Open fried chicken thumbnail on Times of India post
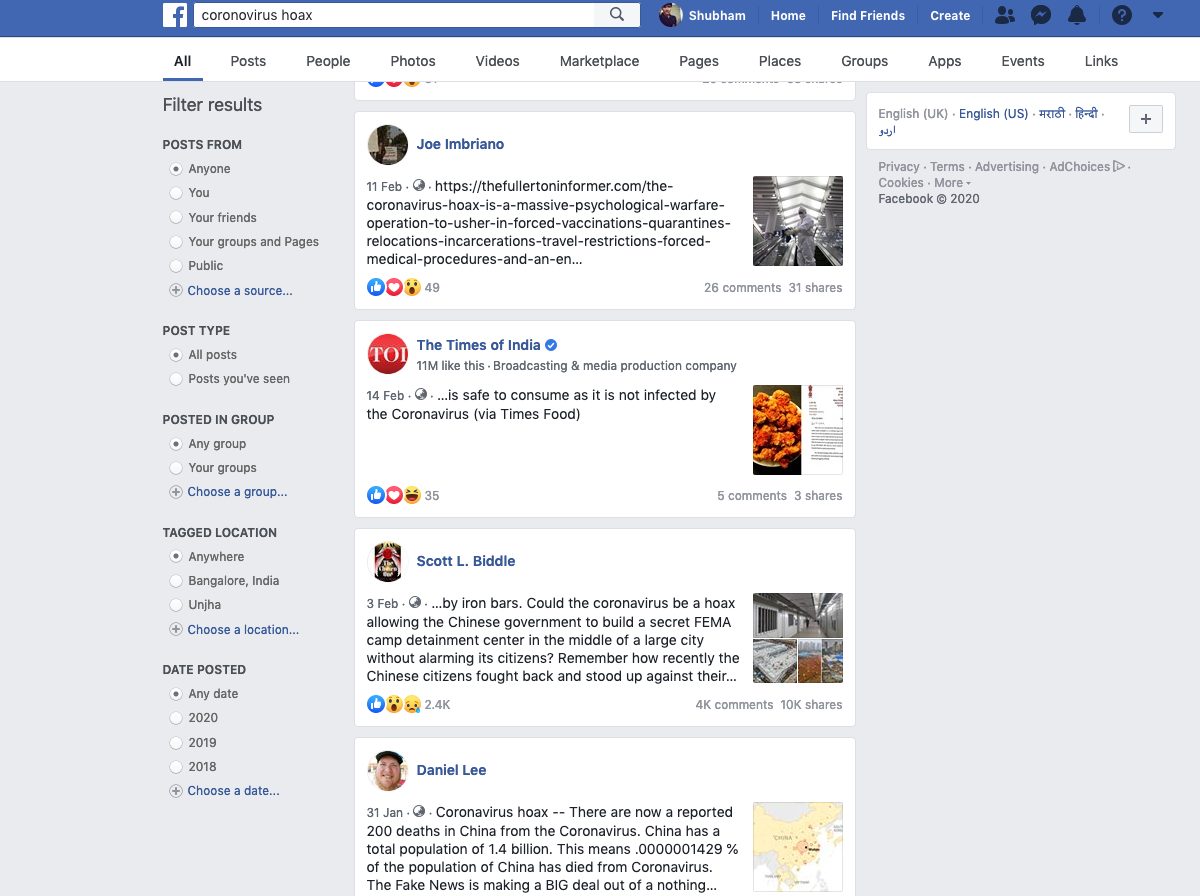 pyautogui.click(x=777, y=429)
